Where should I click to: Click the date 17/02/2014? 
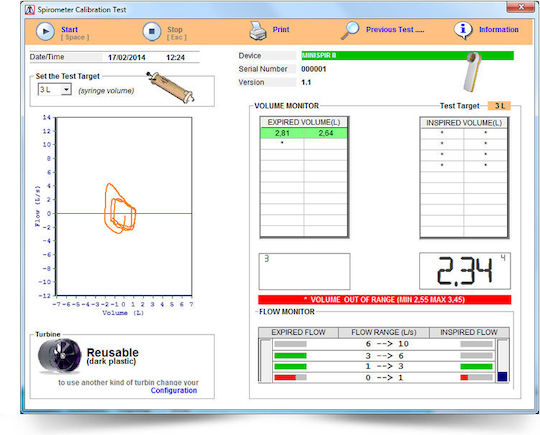click(127, 58)
